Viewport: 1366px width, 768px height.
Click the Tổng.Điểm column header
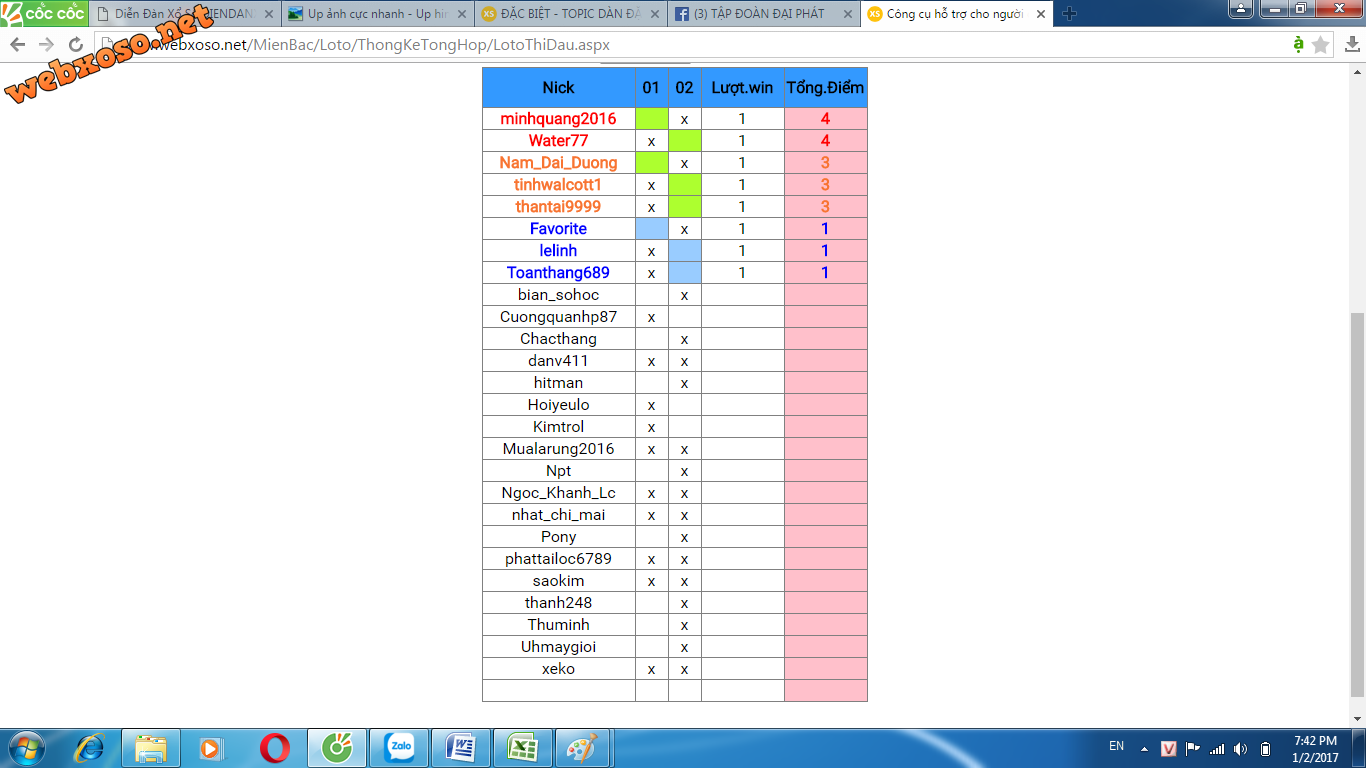point(825,88)
